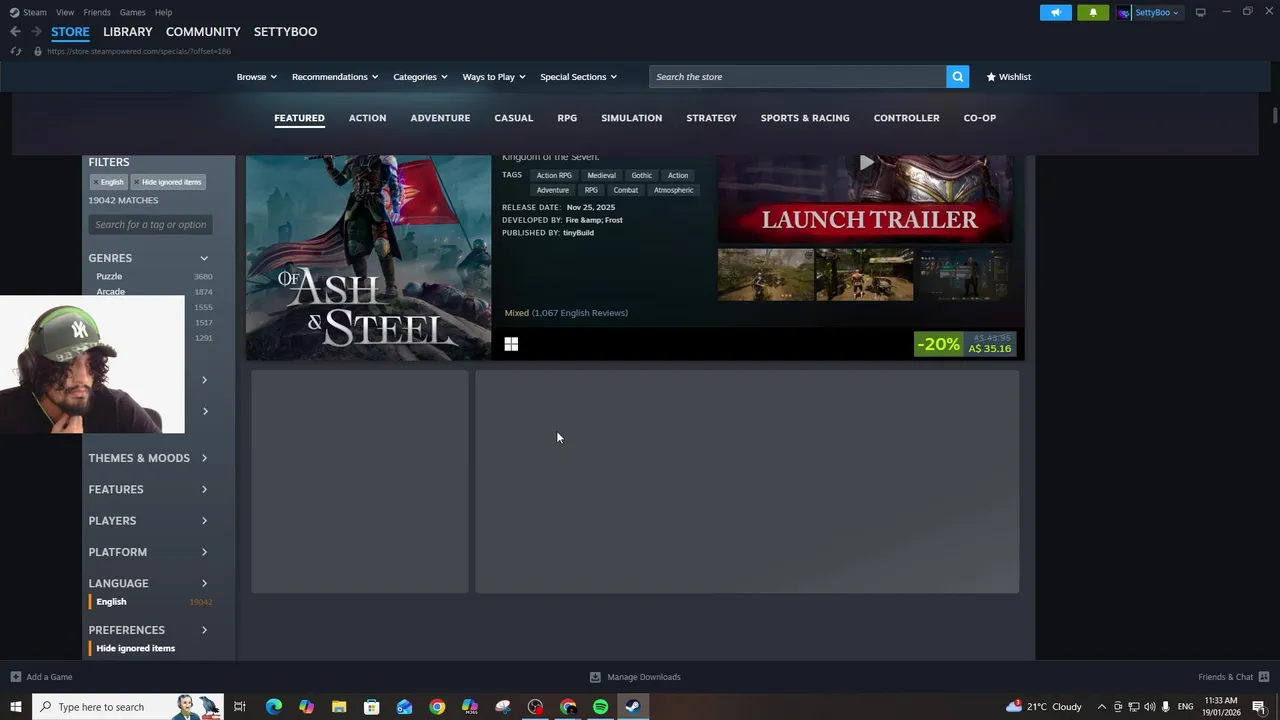Switch to the Adventure tab
The width and height of the screenshot is (1280, 720).
[x=440, y=118]
